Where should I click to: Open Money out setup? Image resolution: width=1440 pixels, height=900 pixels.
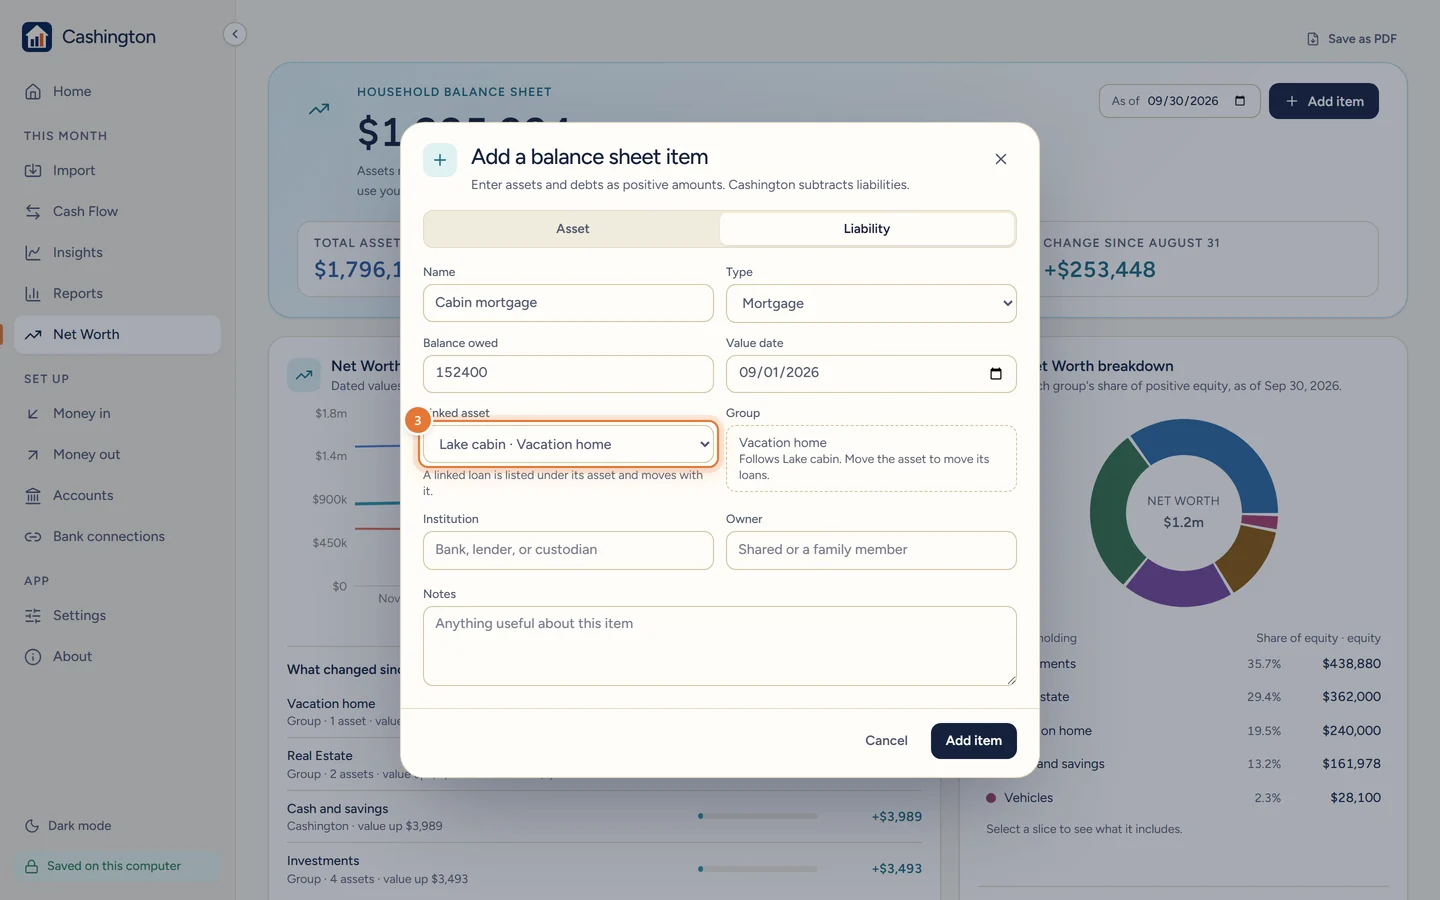tap(118, 454)
